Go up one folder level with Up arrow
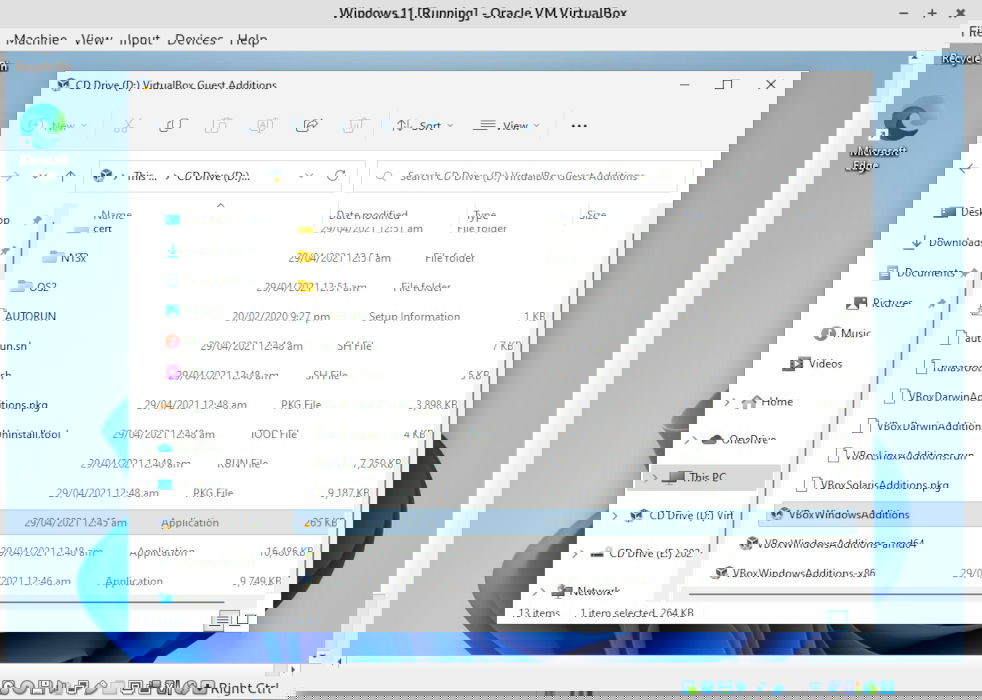982x700 pixels. 71,176
